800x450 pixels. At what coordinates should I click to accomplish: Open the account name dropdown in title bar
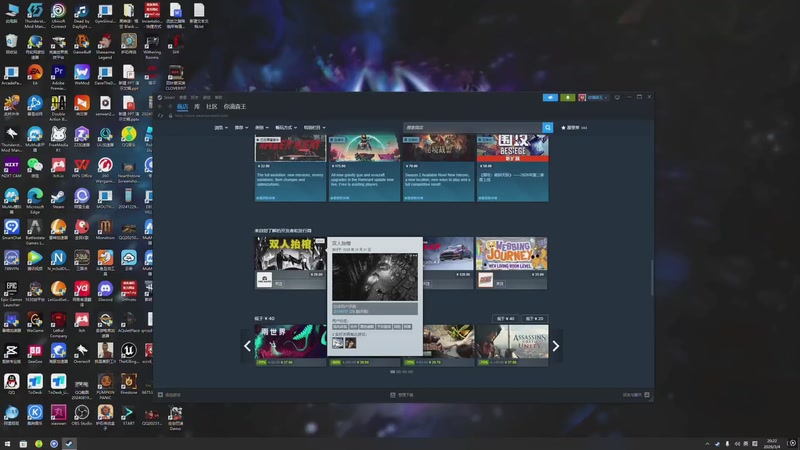click(597, 97)
